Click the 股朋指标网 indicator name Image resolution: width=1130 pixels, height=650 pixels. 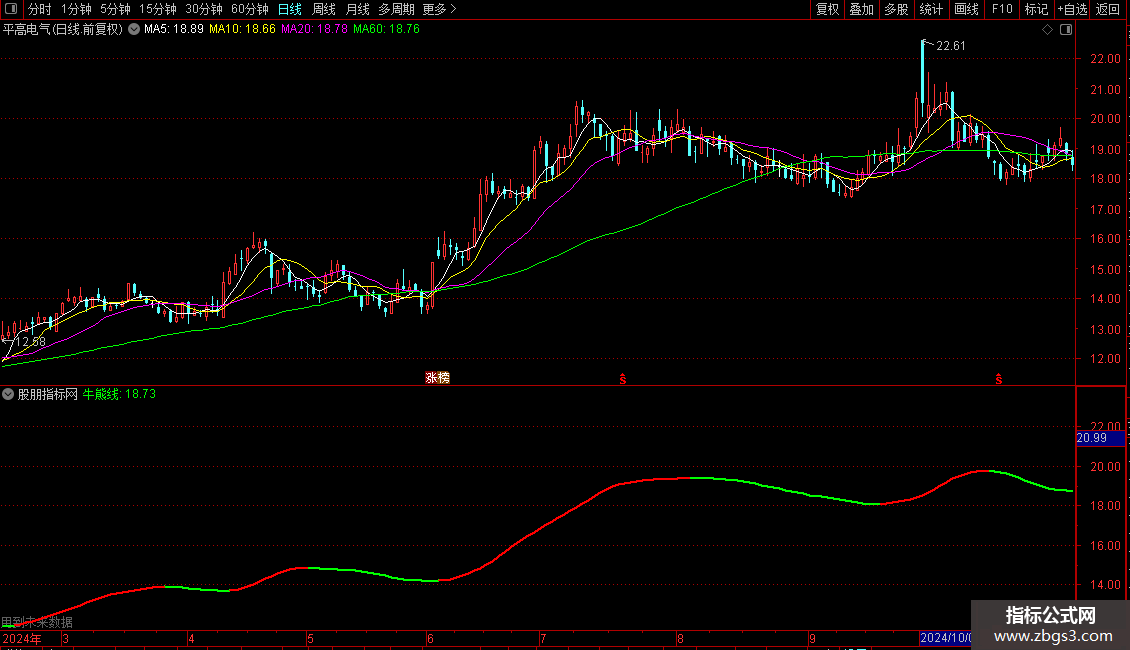pos(48,394)
